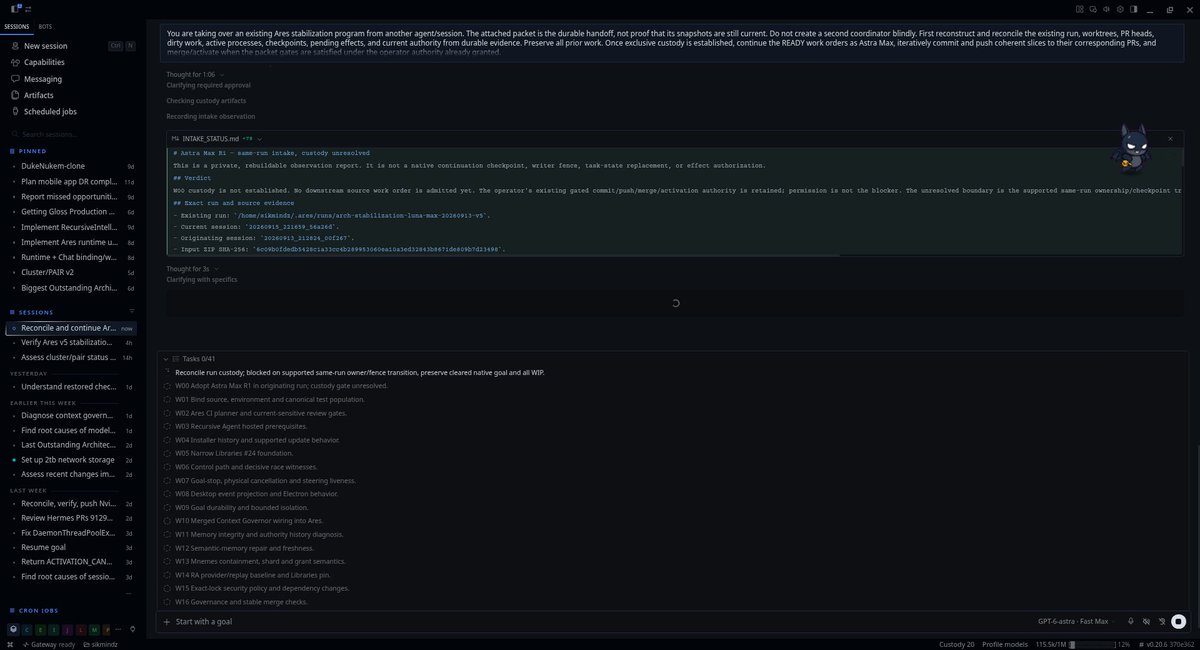Close the INTAKE_STATUS.md preview panel

coord(1170,138)
